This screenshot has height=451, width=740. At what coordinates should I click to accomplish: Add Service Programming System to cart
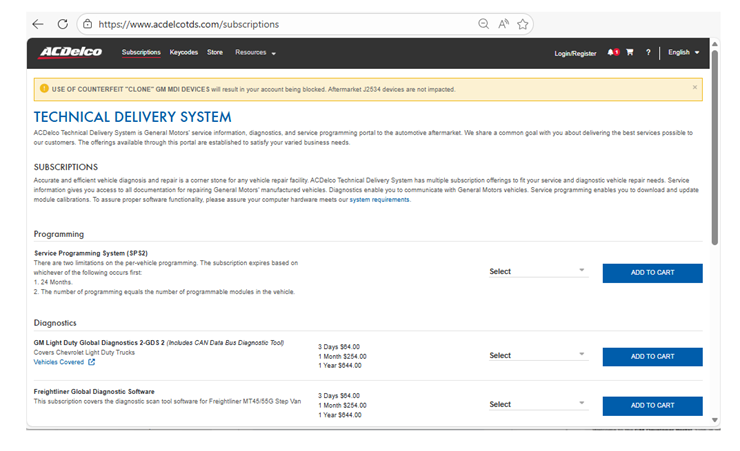[652, 273]
